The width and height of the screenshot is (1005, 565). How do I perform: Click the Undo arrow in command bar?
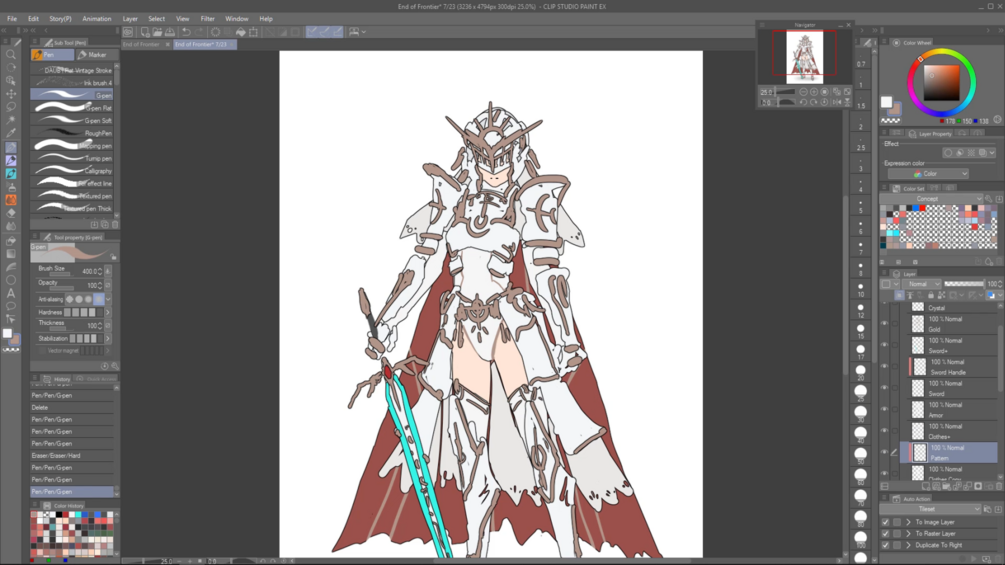pos(186,31)
